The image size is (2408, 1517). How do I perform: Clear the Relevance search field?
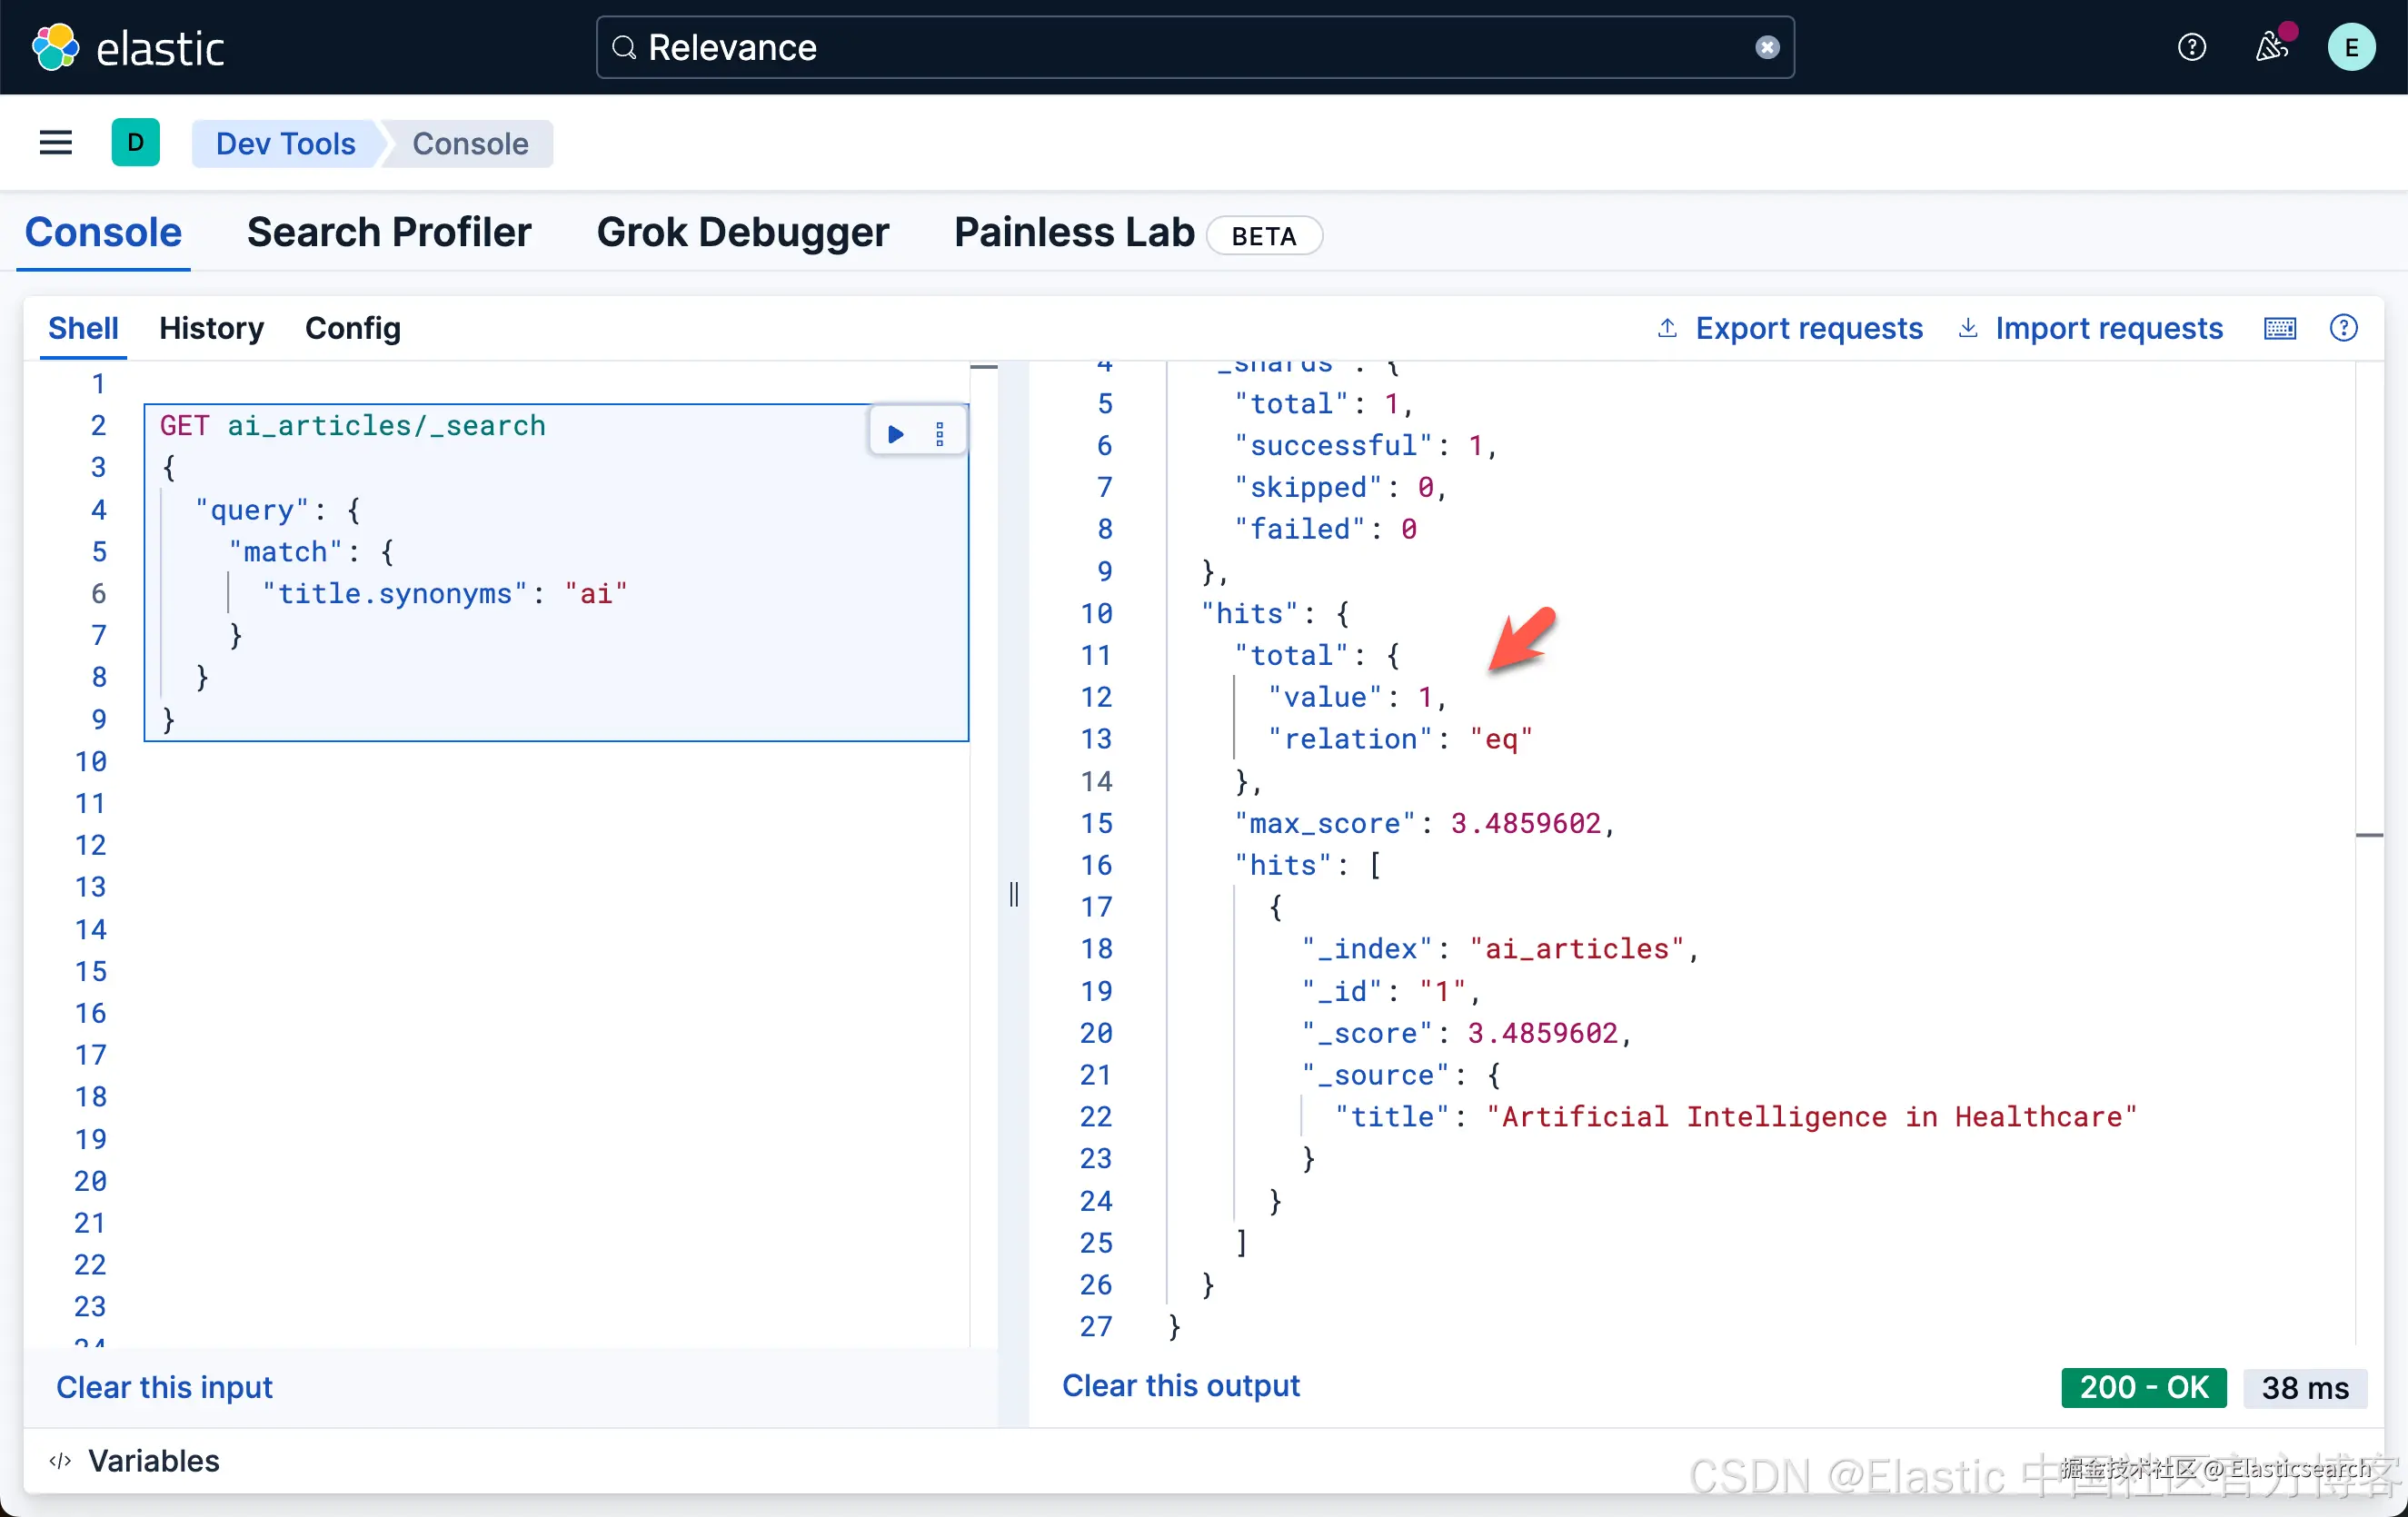(x=1767, y=47)
